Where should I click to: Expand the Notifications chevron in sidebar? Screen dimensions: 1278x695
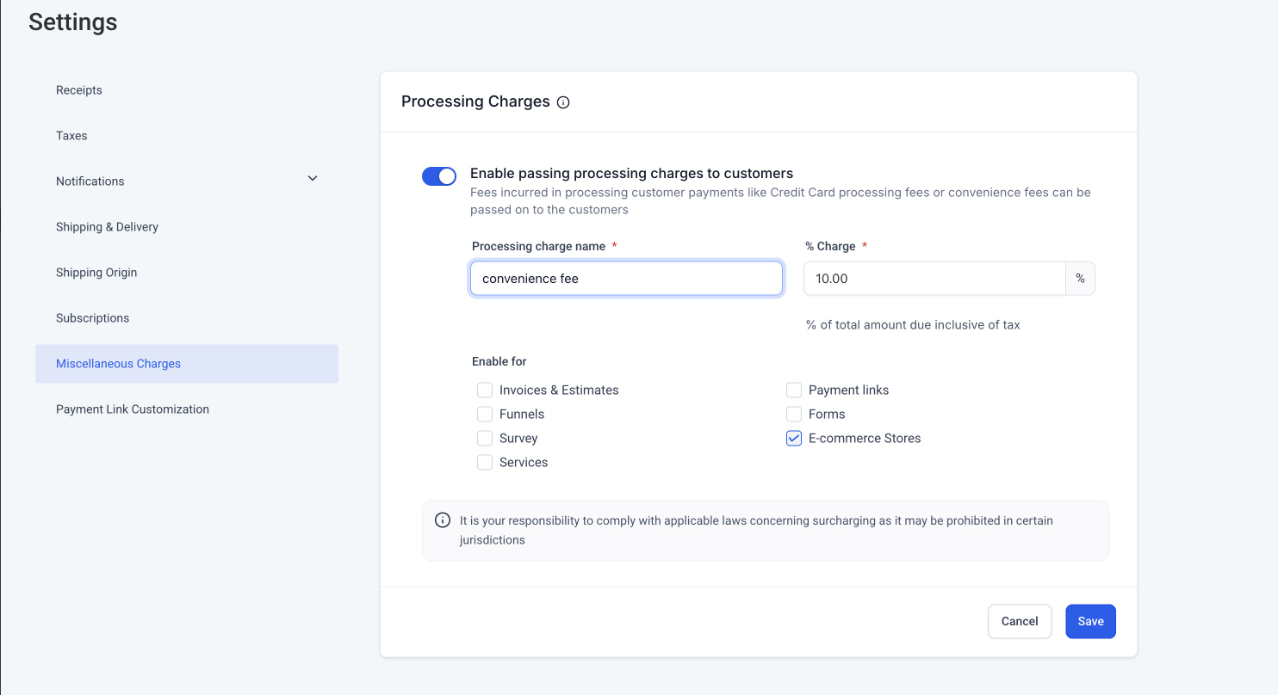point(312,179)
